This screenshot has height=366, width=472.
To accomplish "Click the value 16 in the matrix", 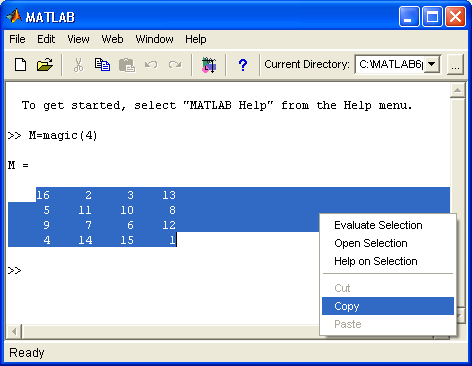I will [x=43, y=195].
